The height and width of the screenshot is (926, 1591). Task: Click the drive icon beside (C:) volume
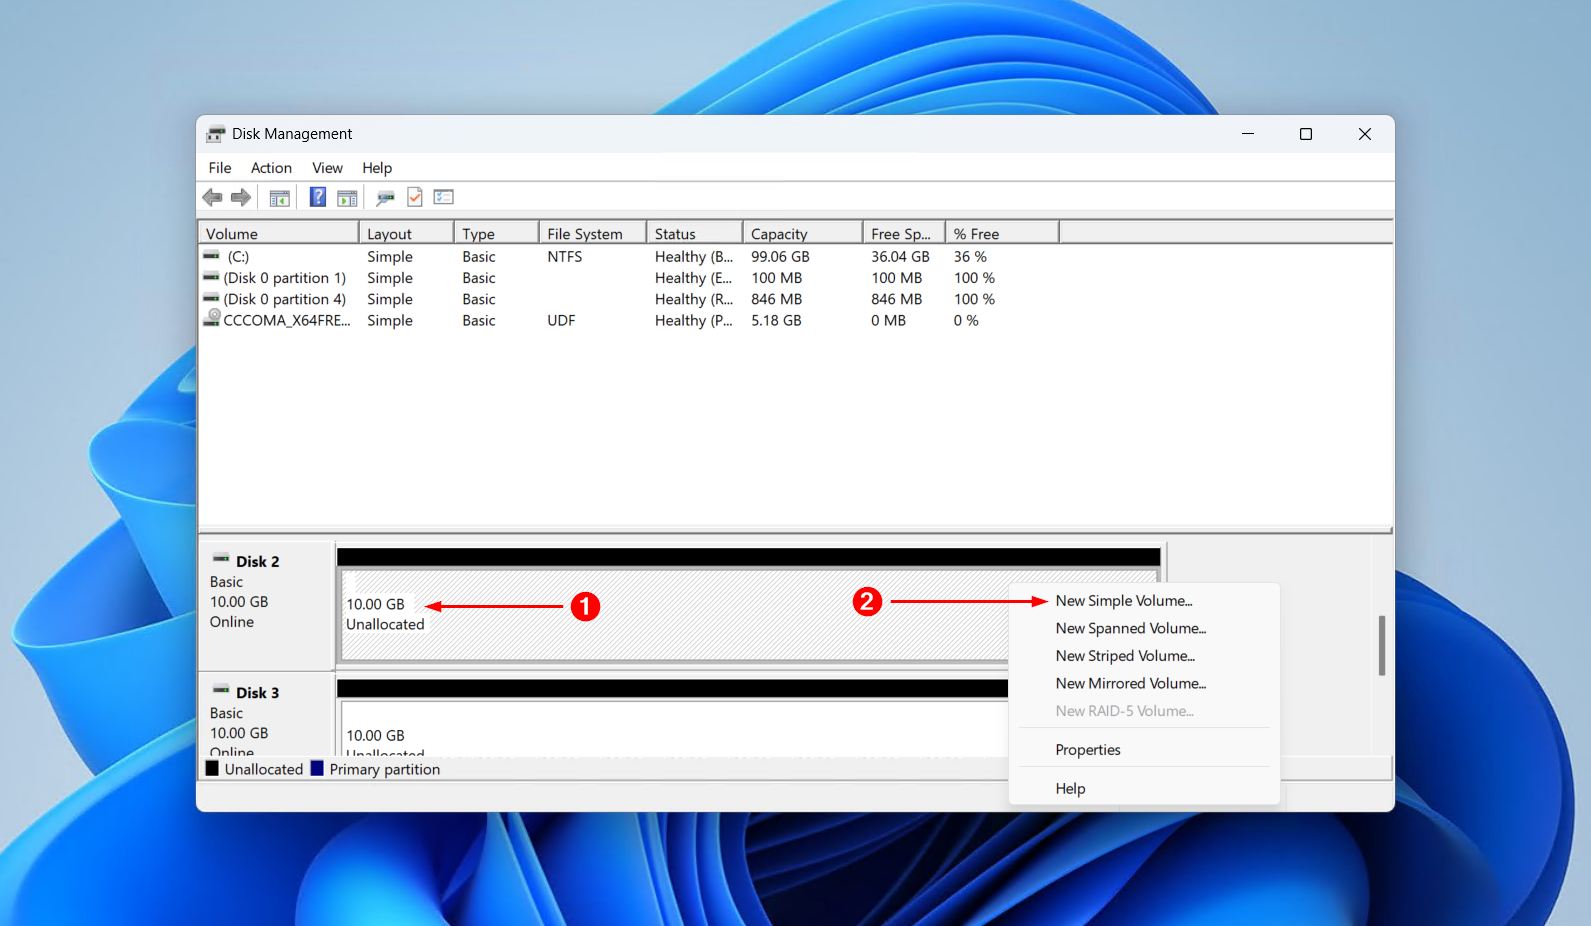click(211, 256)
